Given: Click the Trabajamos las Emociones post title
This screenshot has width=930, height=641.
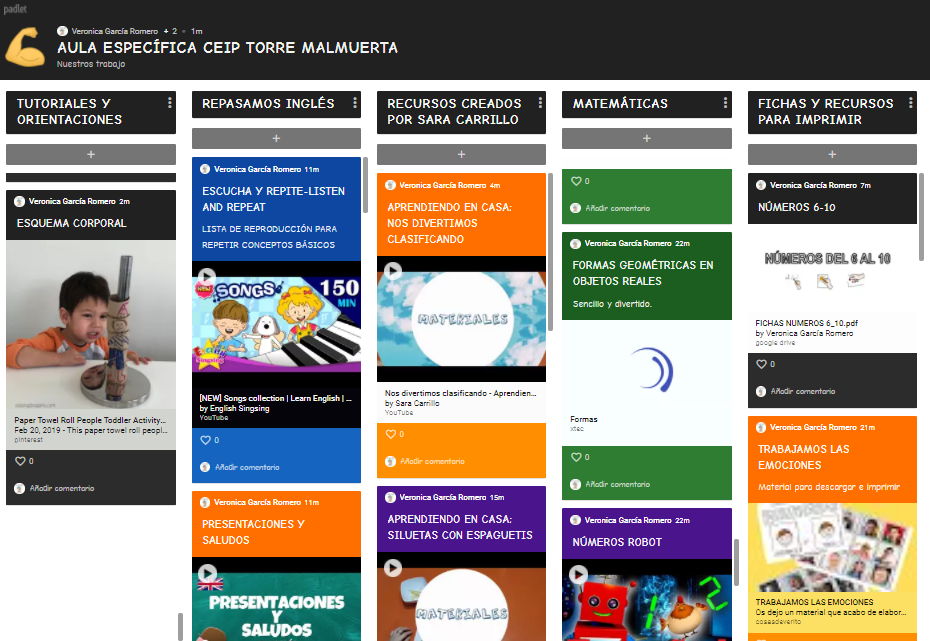Looking at the screenshot, I should click(804, 457).
